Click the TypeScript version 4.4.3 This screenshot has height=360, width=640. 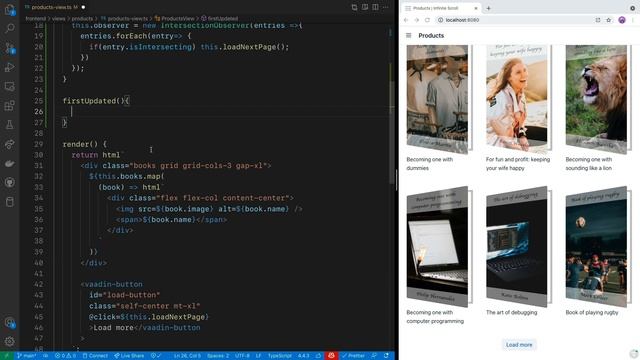point(303,356)
